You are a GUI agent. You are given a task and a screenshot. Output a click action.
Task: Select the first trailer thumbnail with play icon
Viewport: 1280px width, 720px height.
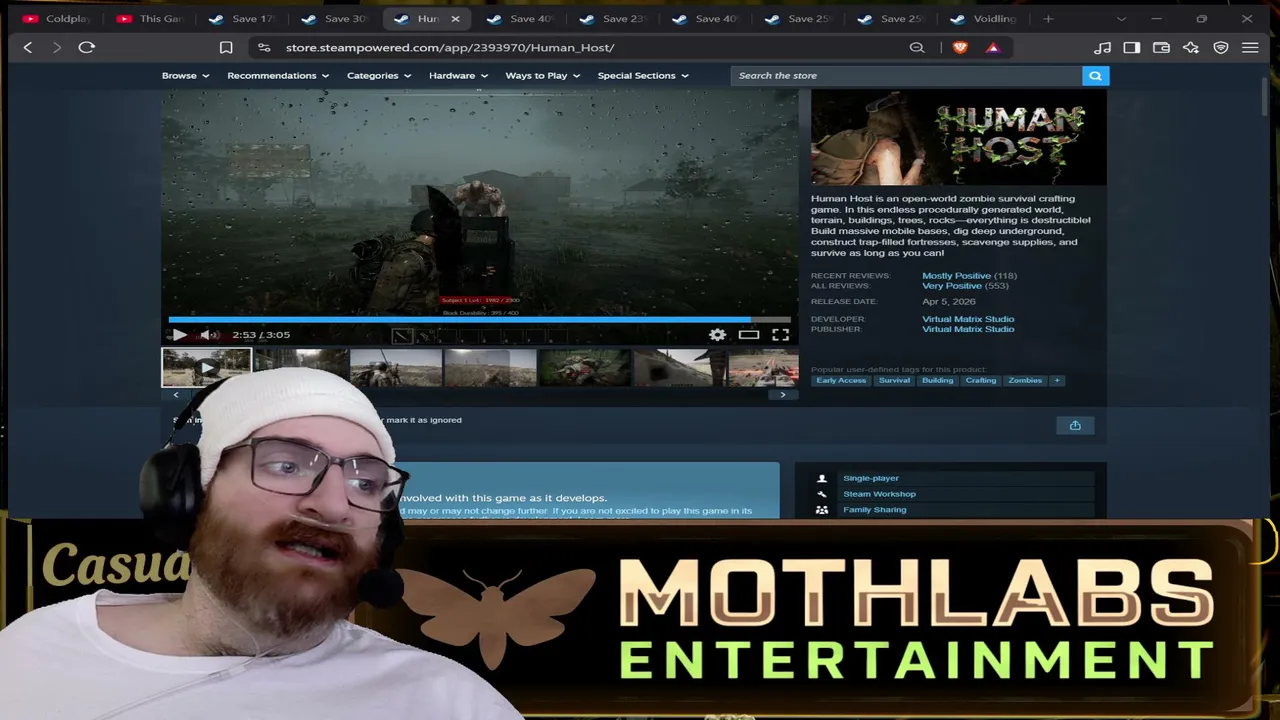206,368
